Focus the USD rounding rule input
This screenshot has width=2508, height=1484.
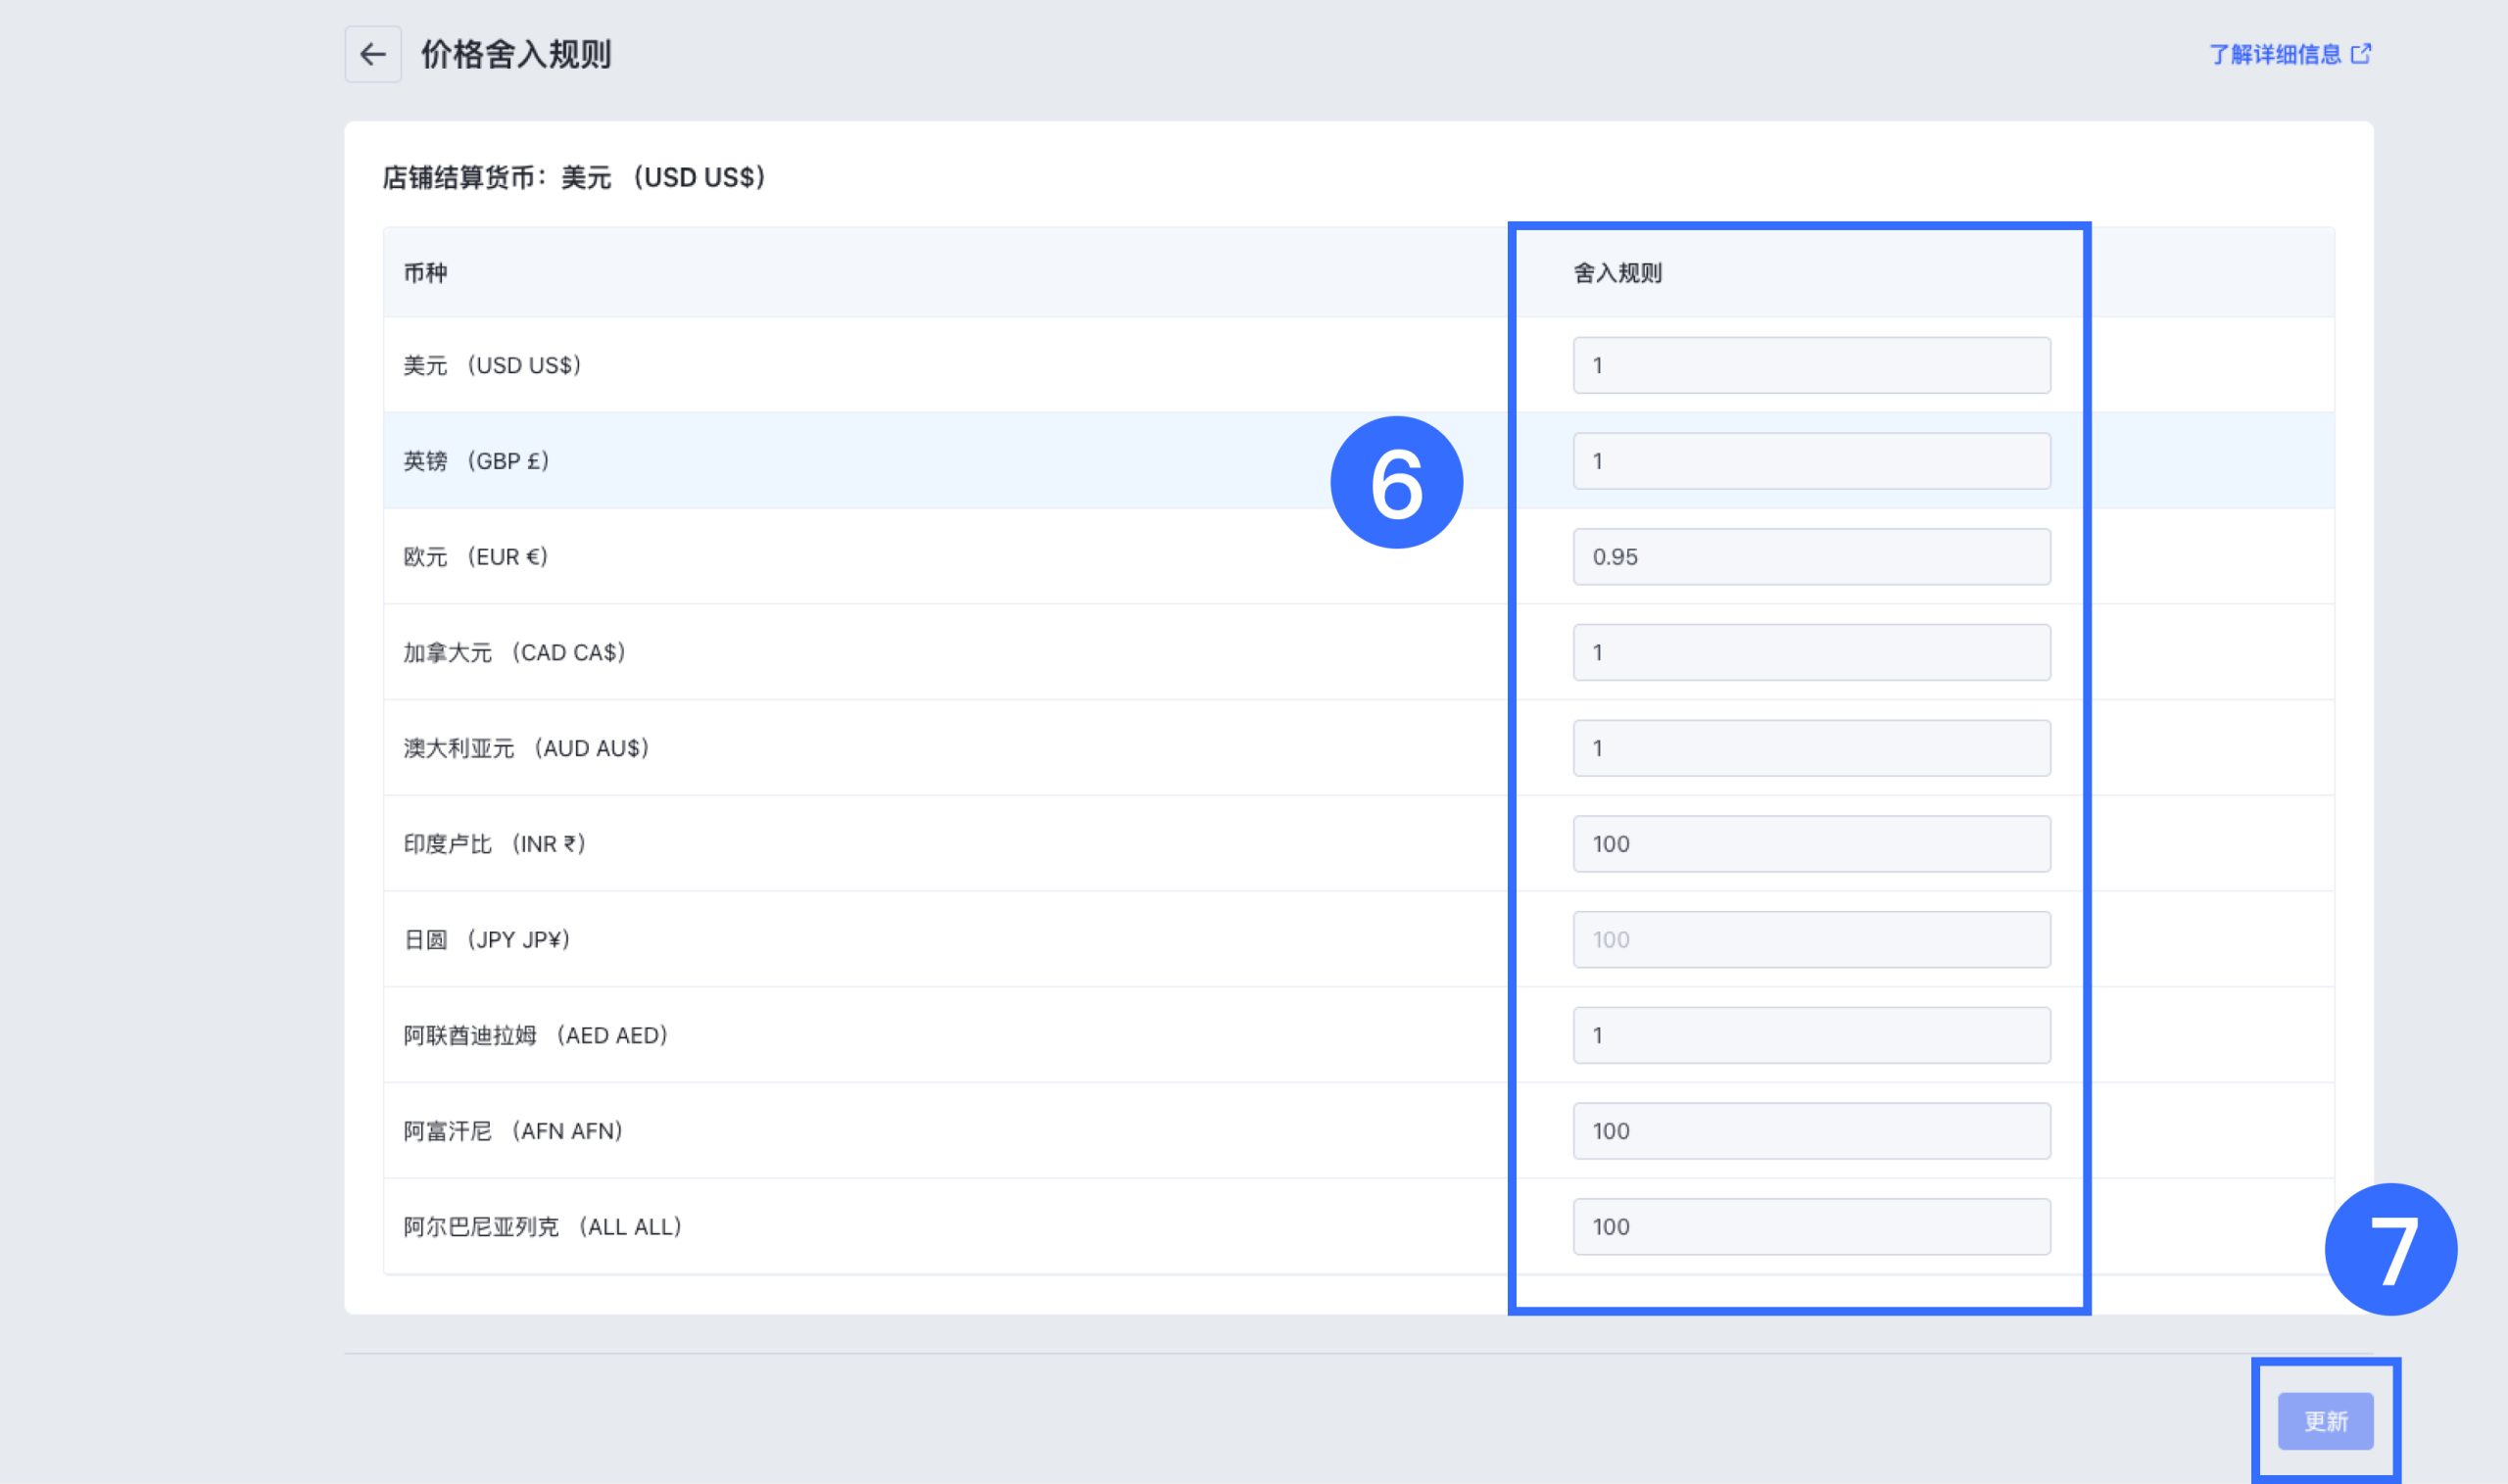[x=1811, y=365]
